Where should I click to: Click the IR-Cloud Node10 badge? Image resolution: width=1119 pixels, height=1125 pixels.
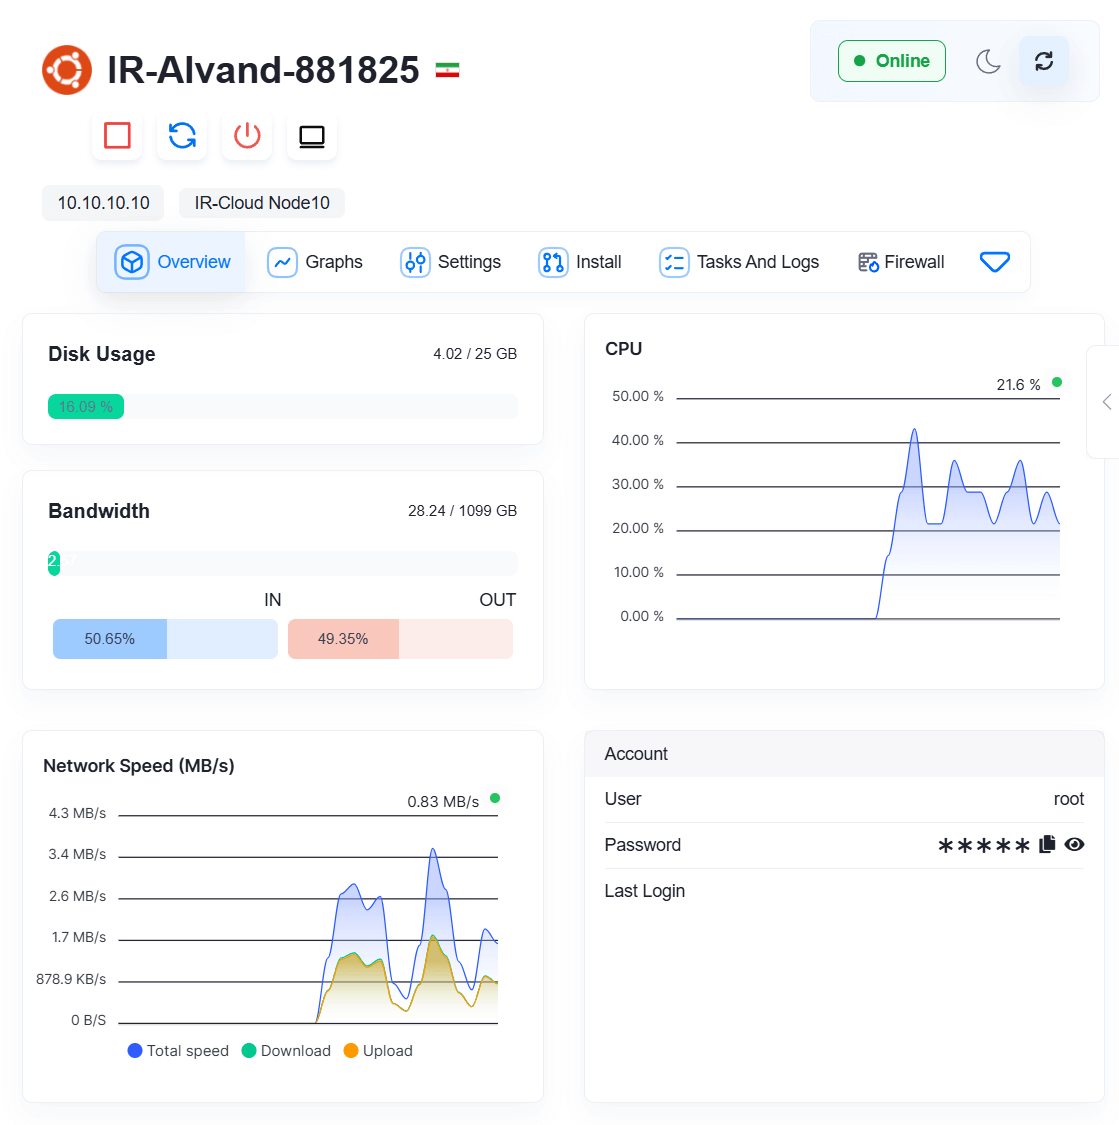(x=262, y=203)
